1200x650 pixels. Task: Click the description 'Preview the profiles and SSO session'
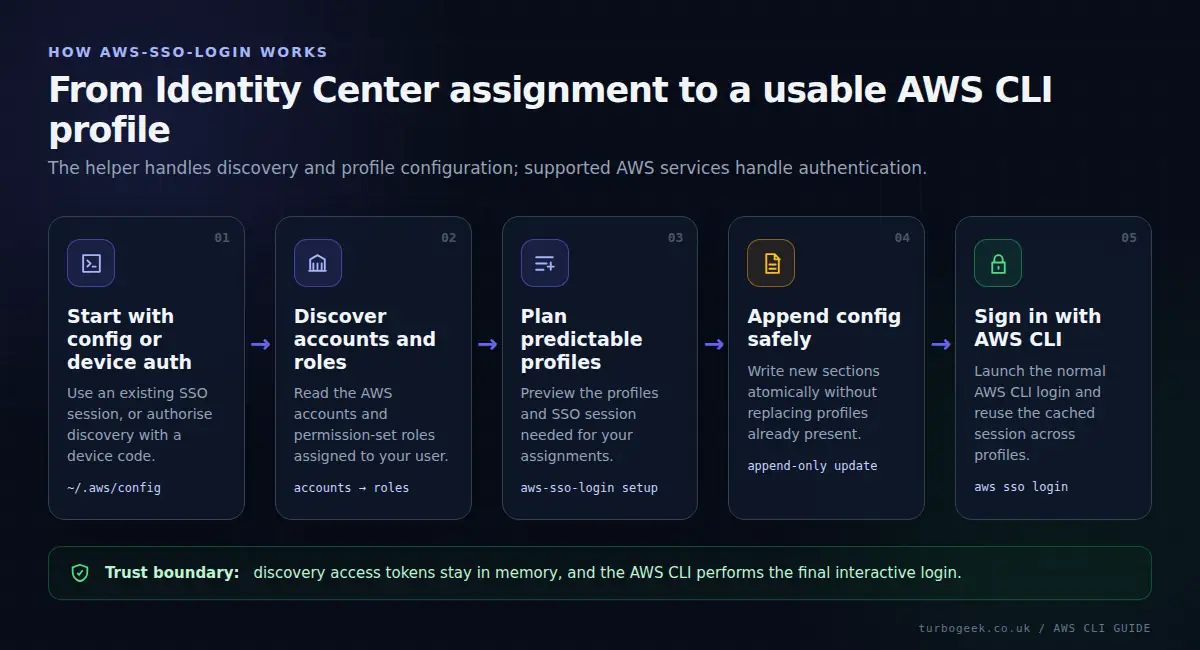(590, 425)
